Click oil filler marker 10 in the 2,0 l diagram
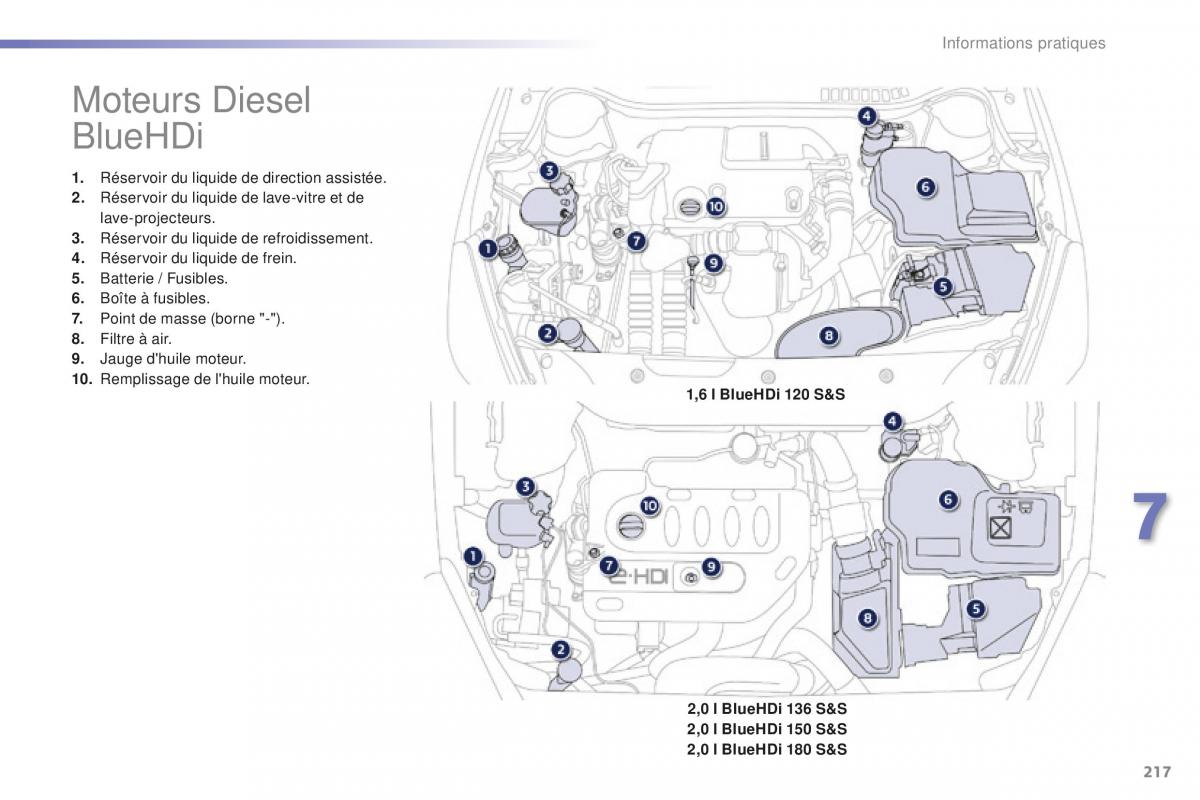1200x800 pixels. 650,506
